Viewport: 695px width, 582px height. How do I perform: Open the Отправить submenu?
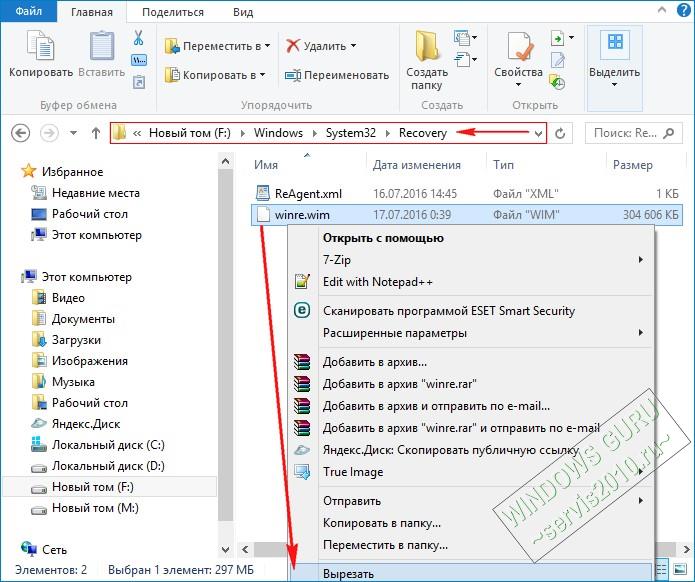tap(471, 501)
